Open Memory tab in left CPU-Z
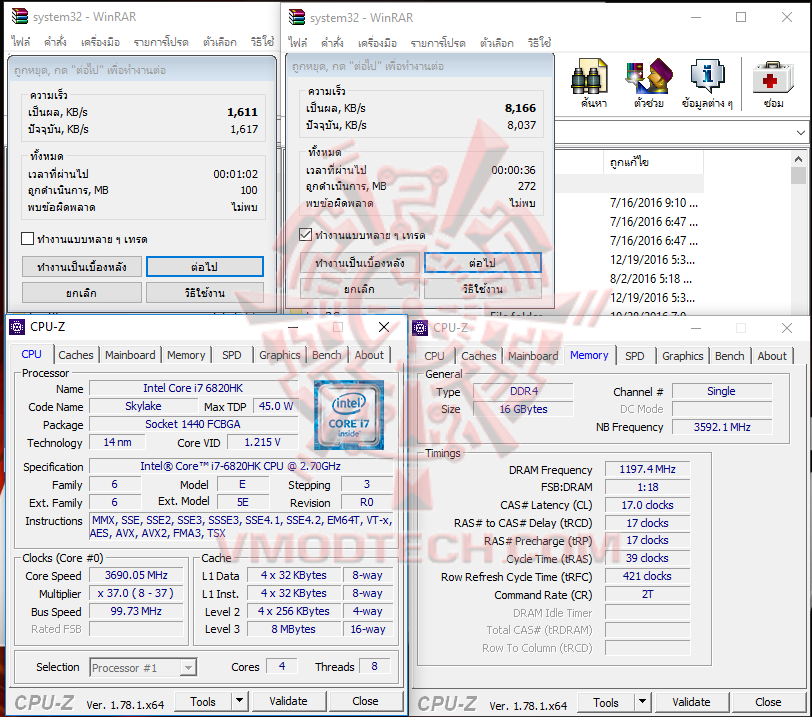Viewport: 812px width, 717px height. 186,355
